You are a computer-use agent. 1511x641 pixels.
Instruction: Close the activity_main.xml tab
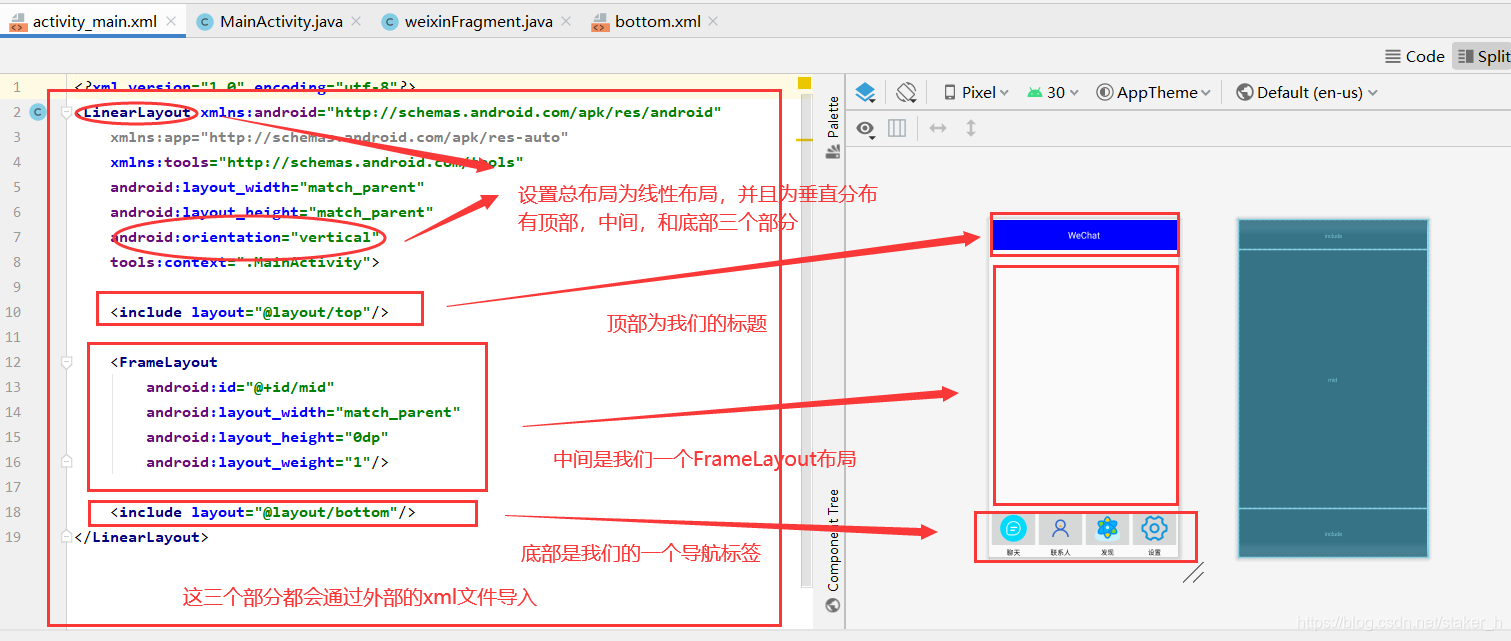tap(171, 21)
